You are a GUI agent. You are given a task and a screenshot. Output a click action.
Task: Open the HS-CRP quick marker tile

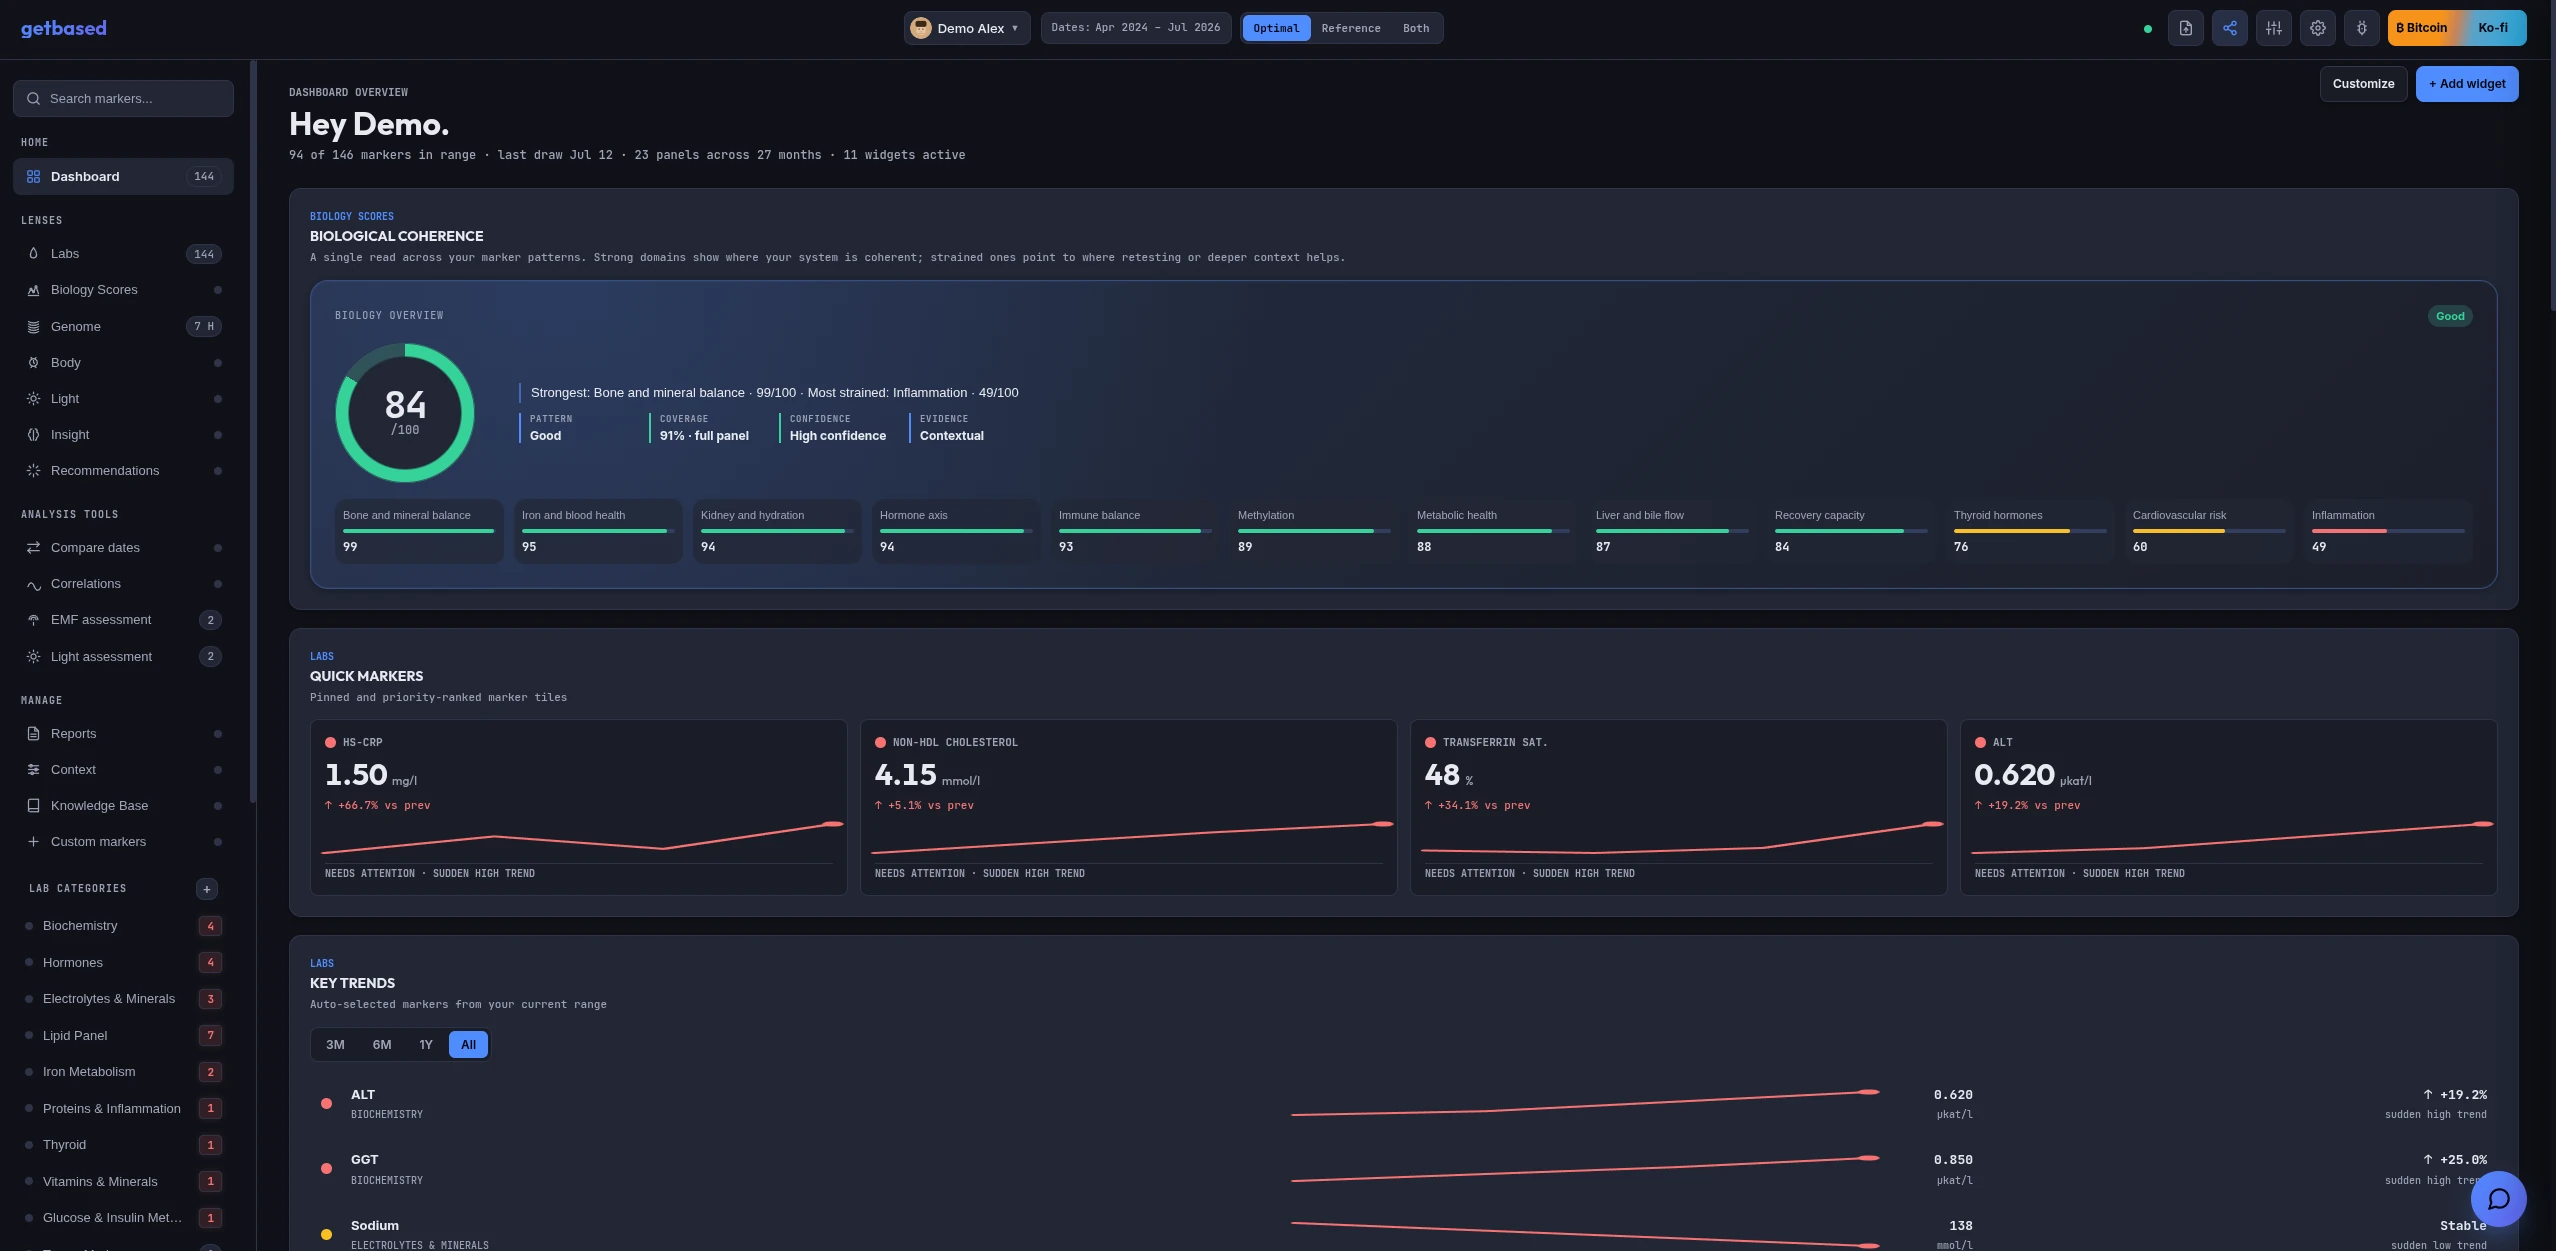pos(578,807)
